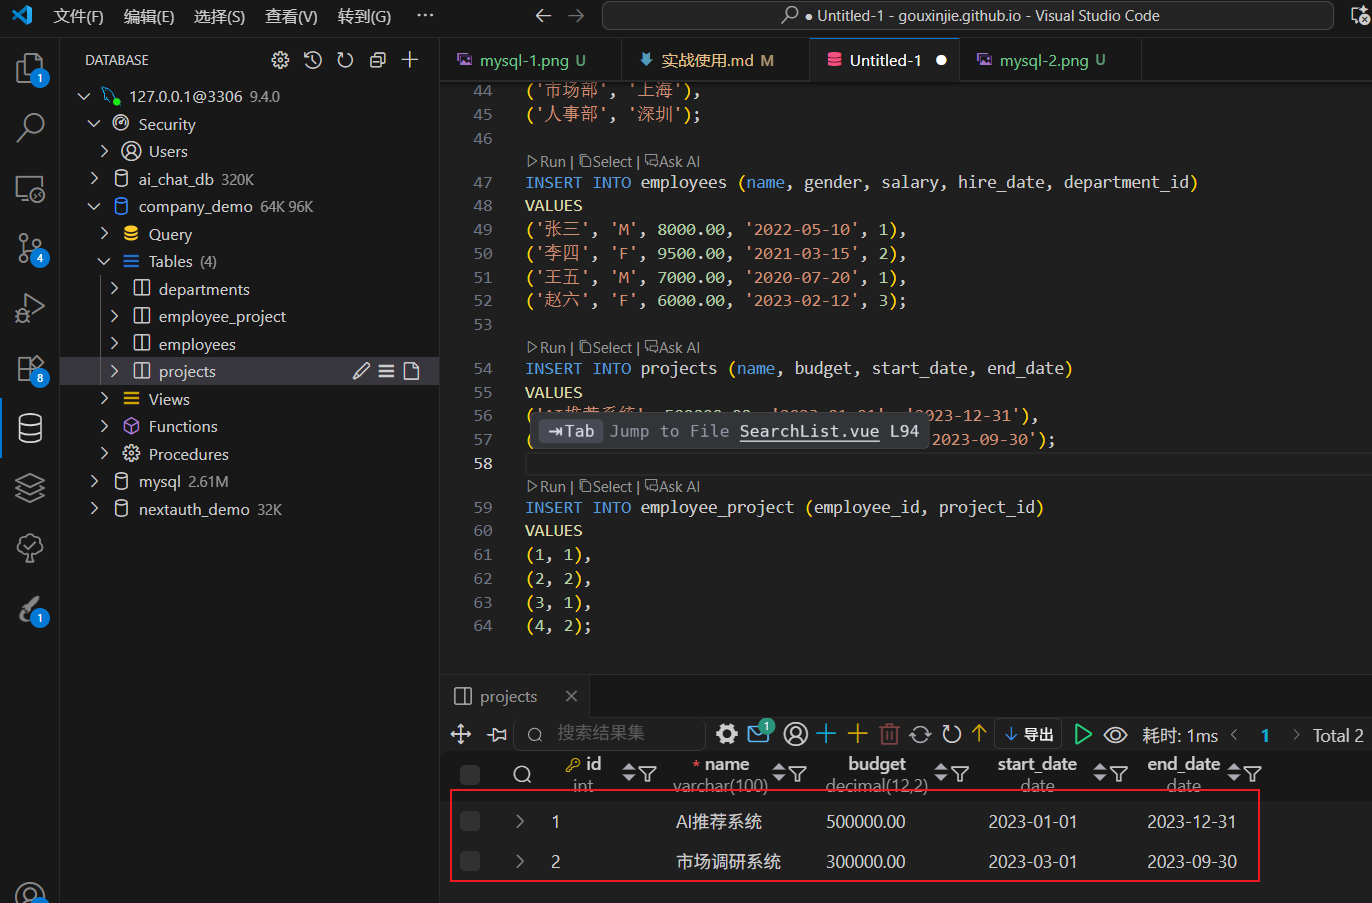Refresh the database connection list
1372x903 pixels.
tap(345, 60)
